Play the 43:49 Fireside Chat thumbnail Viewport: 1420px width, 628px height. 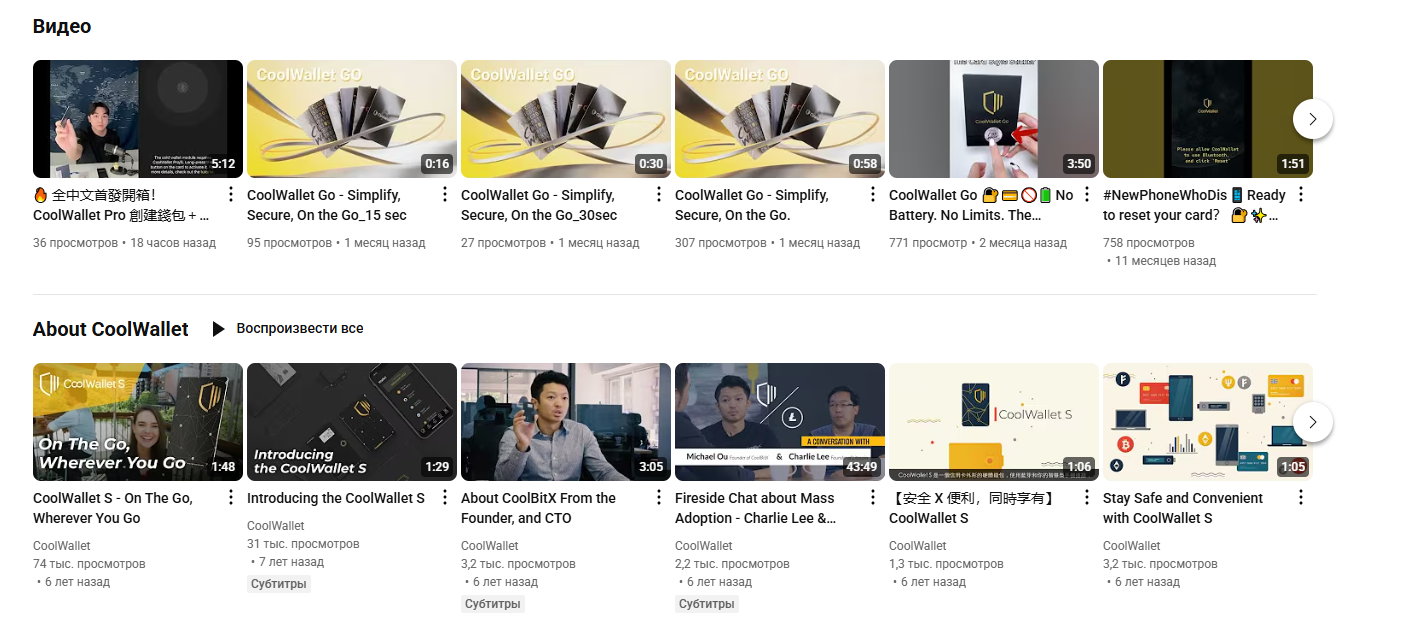pos(779,421)
